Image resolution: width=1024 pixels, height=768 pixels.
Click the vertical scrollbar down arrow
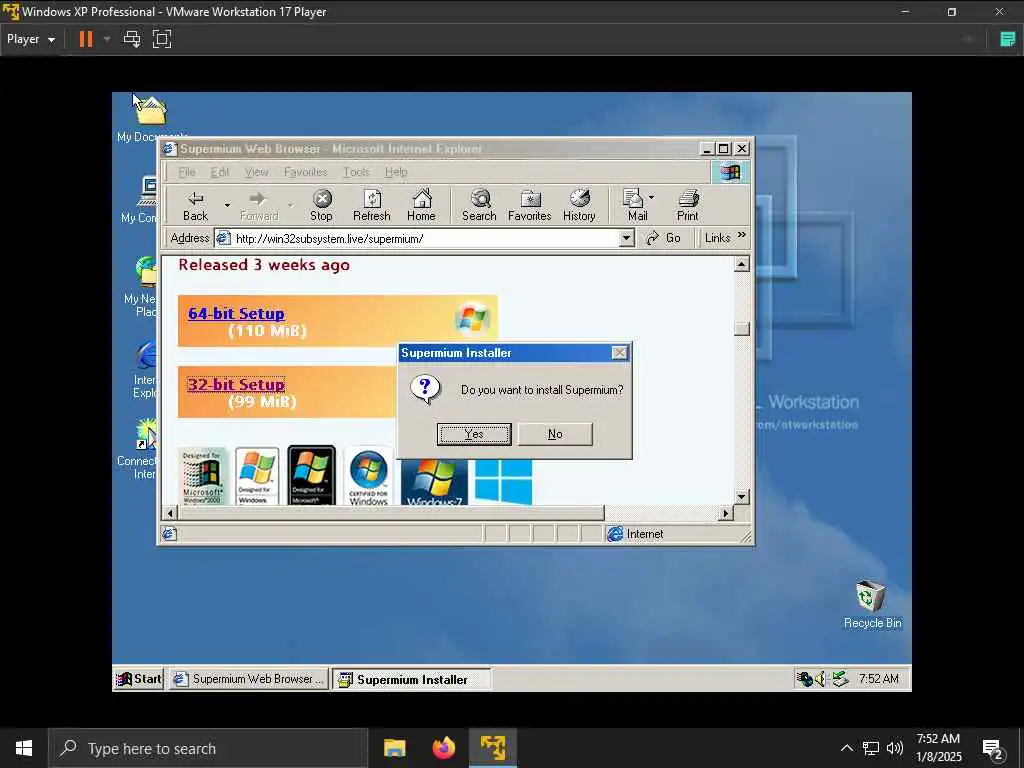click(x=741, y=497)
